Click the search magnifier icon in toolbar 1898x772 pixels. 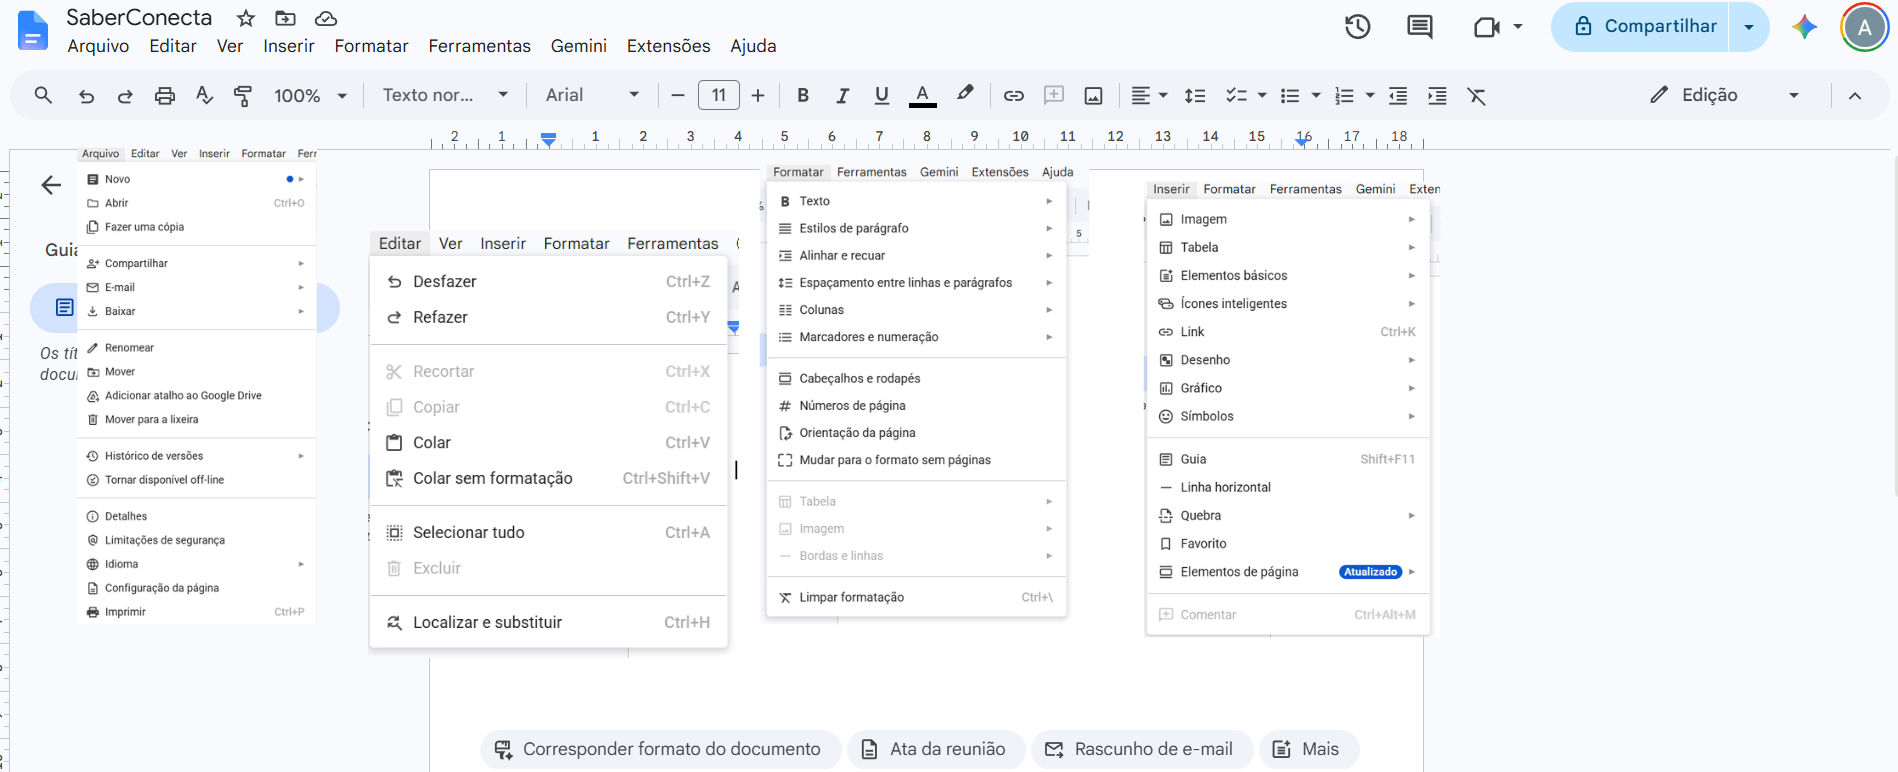pyautogui.click(x=43, y=95)
